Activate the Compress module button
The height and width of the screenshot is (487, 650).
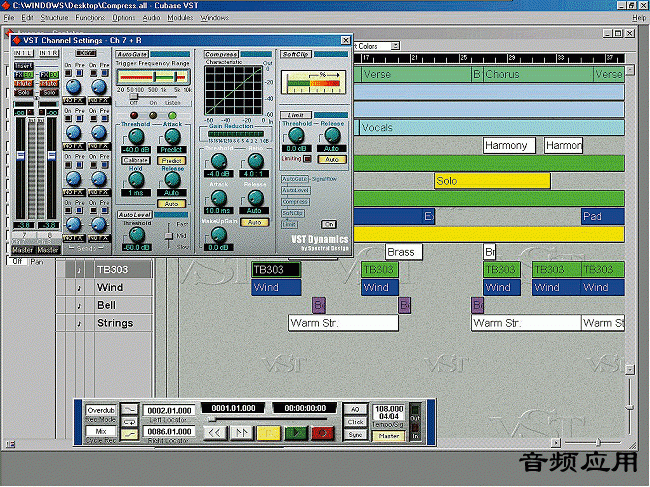click(221, 54)
